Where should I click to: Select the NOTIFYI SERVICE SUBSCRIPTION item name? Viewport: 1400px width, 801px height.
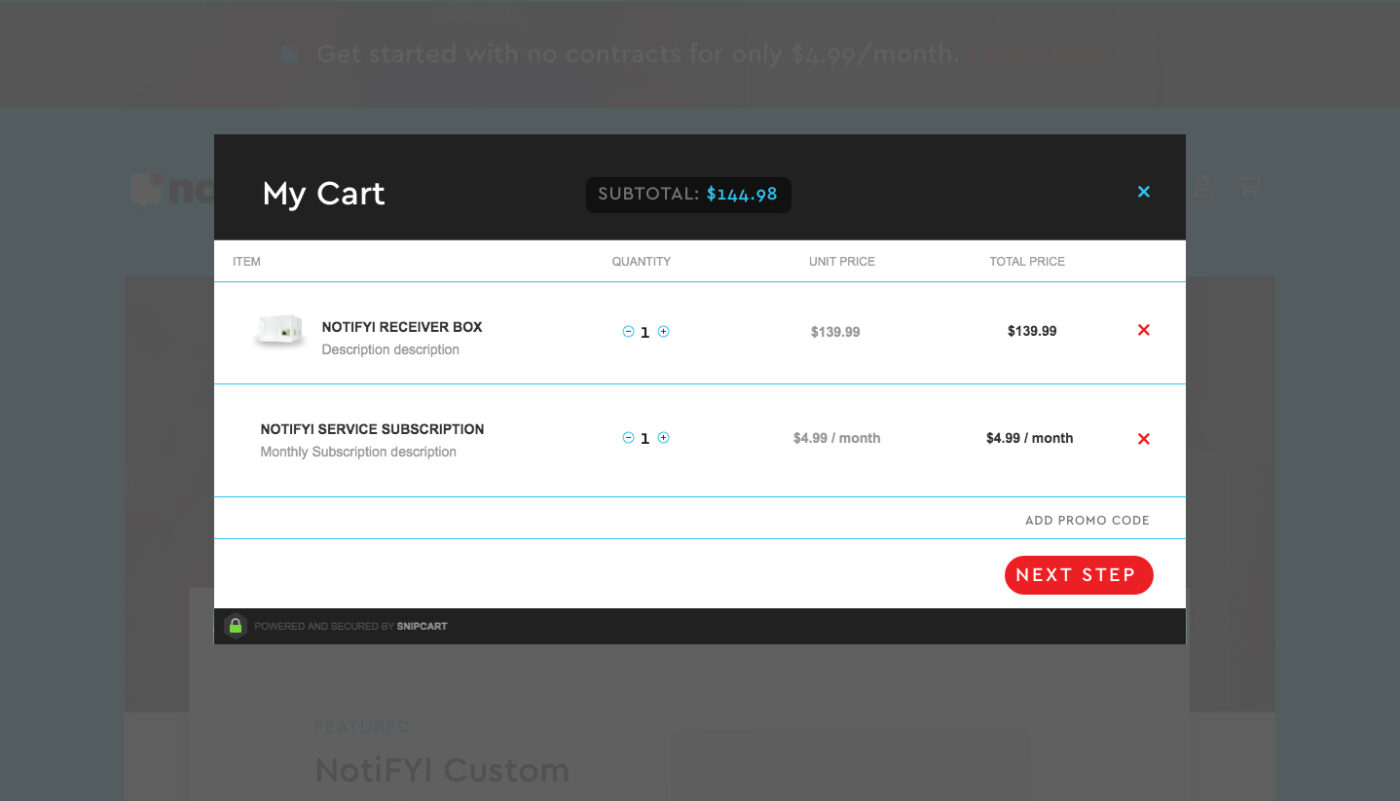(372, 429)
